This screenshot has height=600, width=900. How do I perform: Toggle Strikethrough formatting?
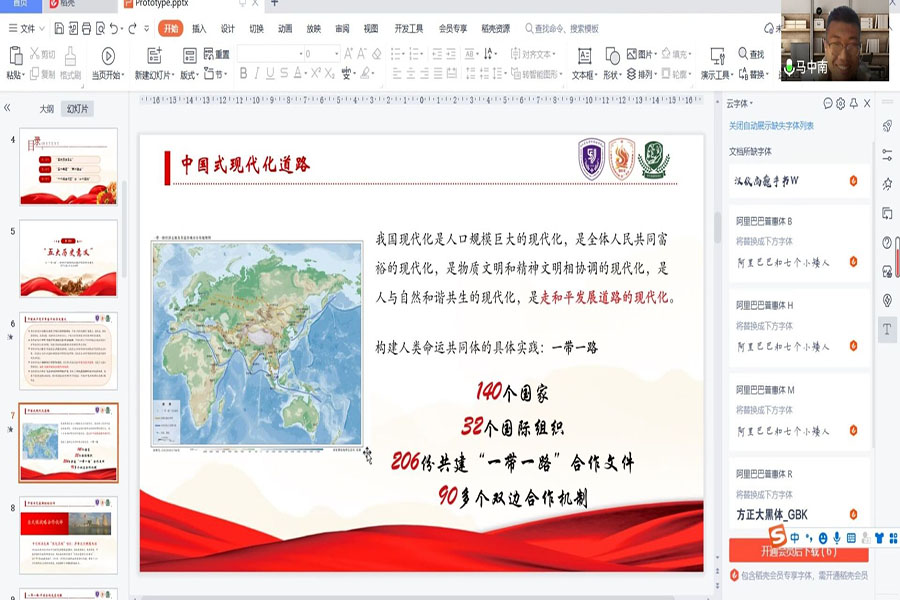[284, 73]
